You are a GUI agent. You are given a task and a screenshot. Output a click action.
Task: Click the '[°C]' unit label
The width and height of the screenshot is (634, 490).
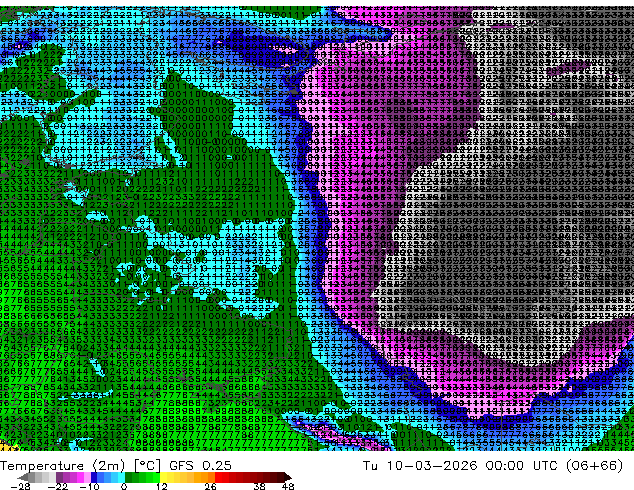147,466
